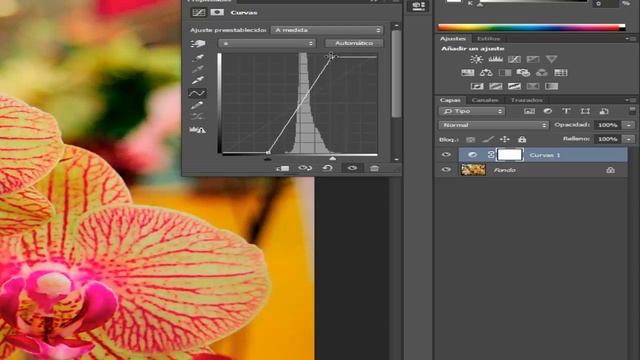Click the link icon on Curvas 1 layer

point(491,155)
